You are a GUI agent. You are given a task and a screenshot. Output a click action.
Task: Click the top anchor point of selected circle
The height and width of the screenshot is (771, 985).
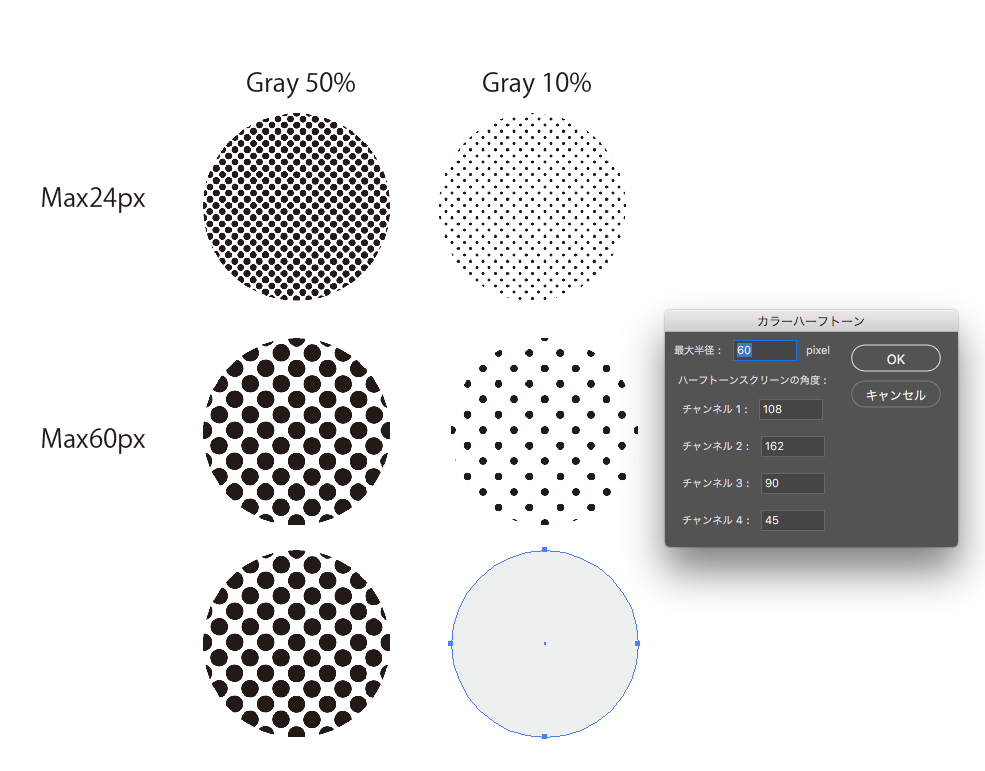coord(544,550)
